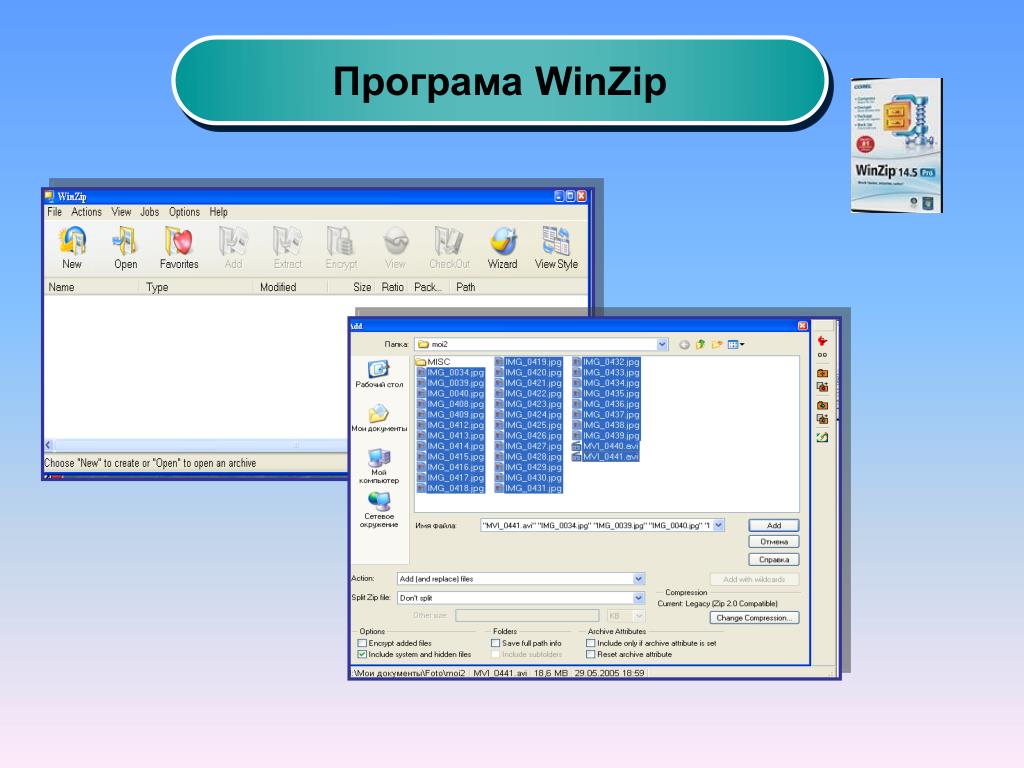Image resolution: width=1024 pixels, height=768 pixels.
Task: Open the Action dropdown
Action: pos(639,579)
